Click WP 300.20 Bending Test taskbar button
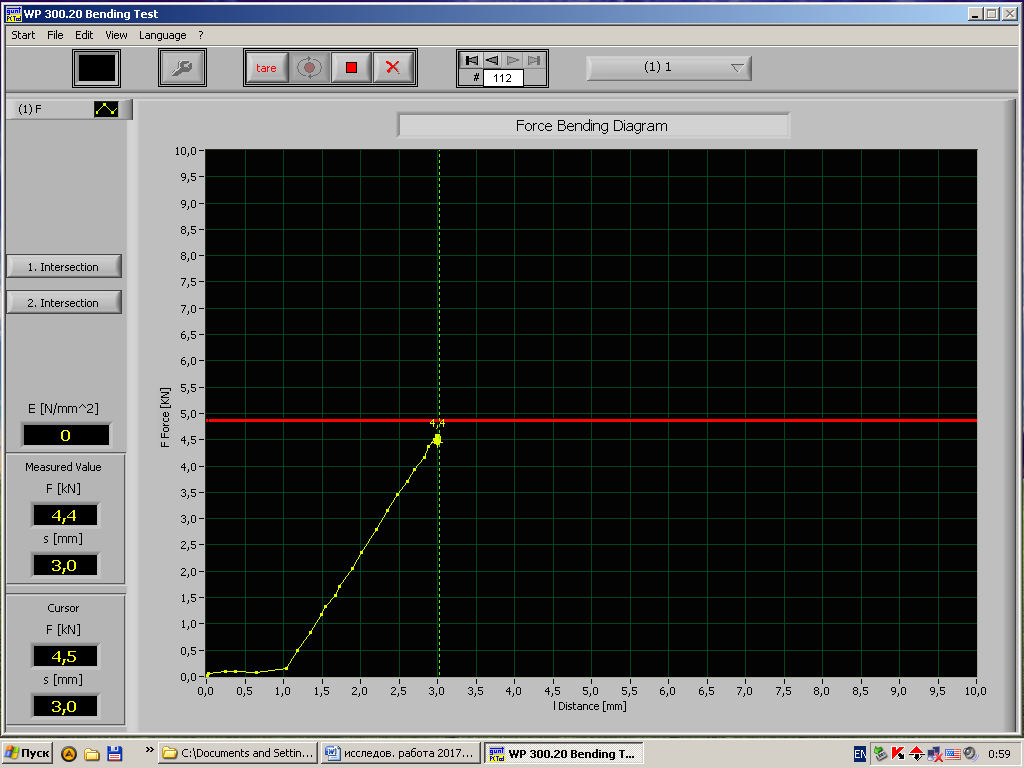 point(564,754)
